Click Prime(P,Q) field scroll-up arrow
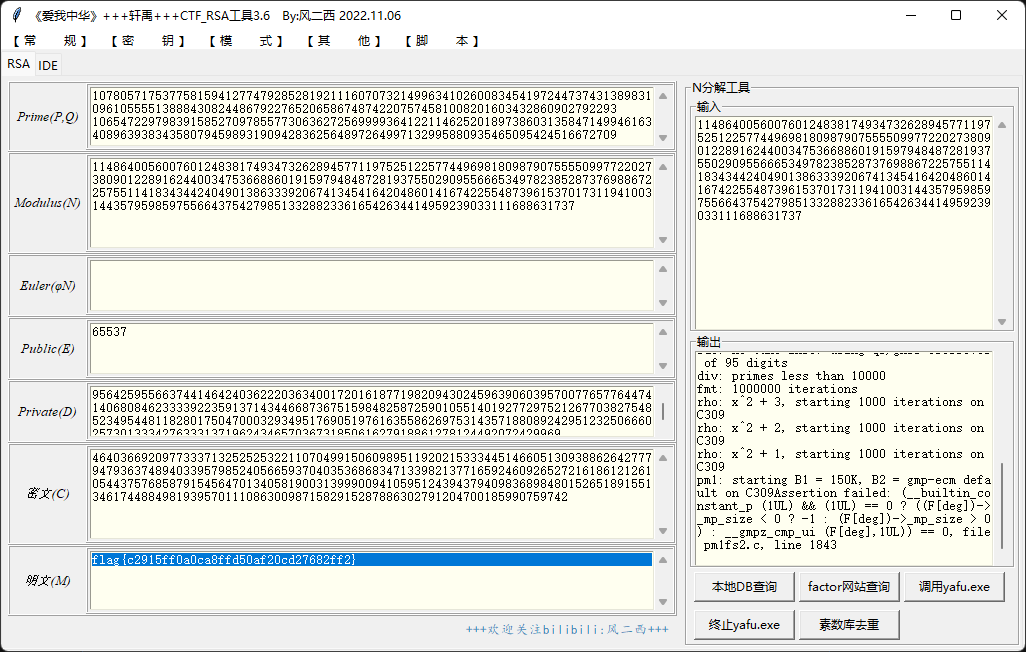Screen dimensions: 1026x652 (x=663, y=96)
